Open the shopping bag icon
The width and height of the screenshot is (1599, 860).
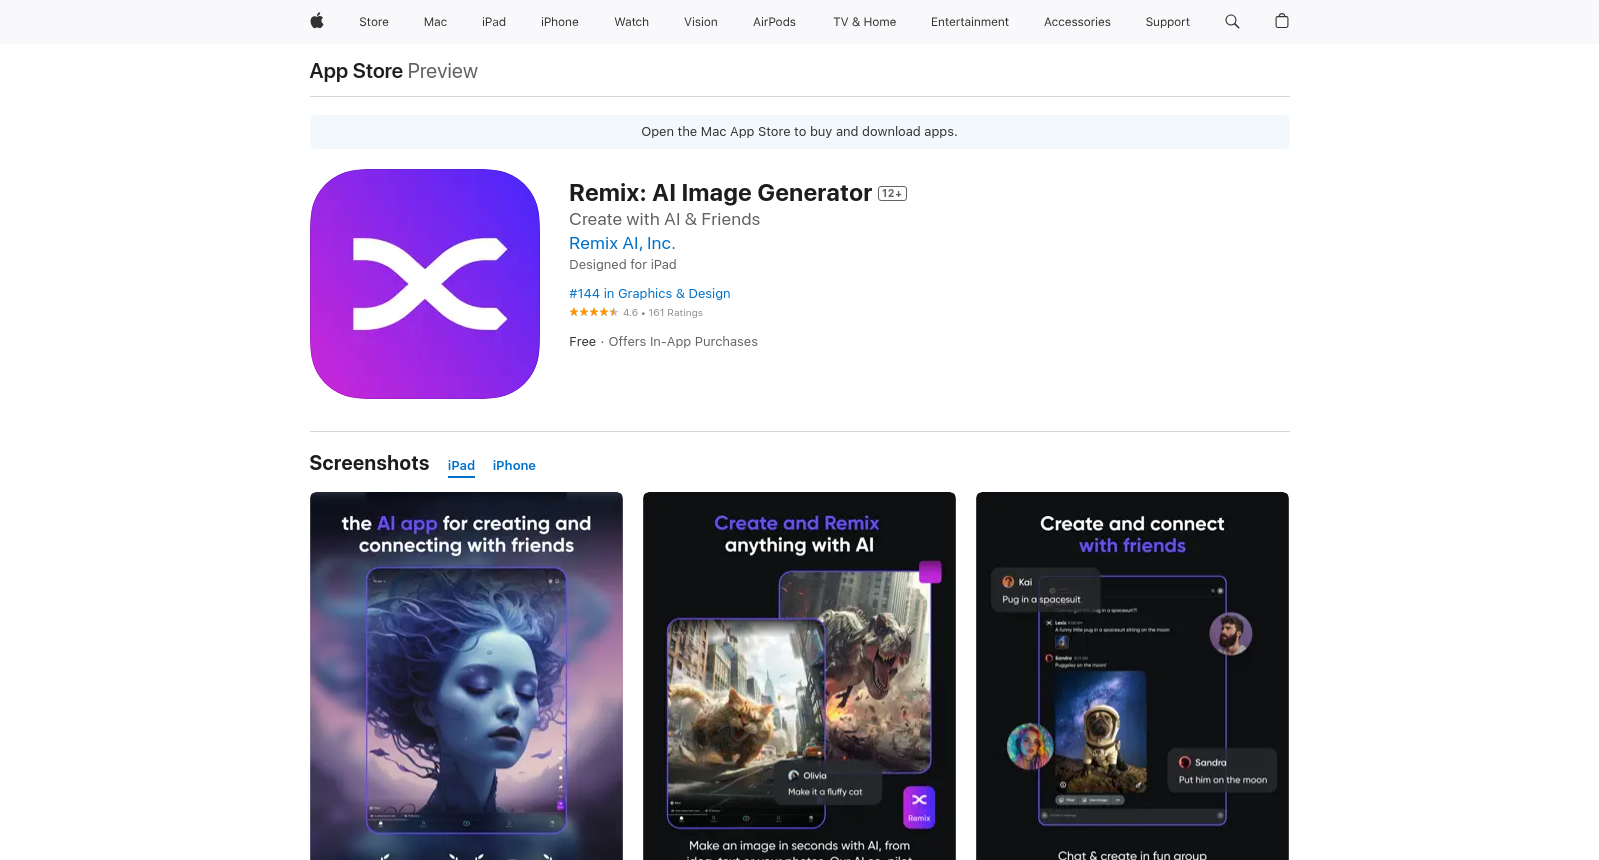1282,21
